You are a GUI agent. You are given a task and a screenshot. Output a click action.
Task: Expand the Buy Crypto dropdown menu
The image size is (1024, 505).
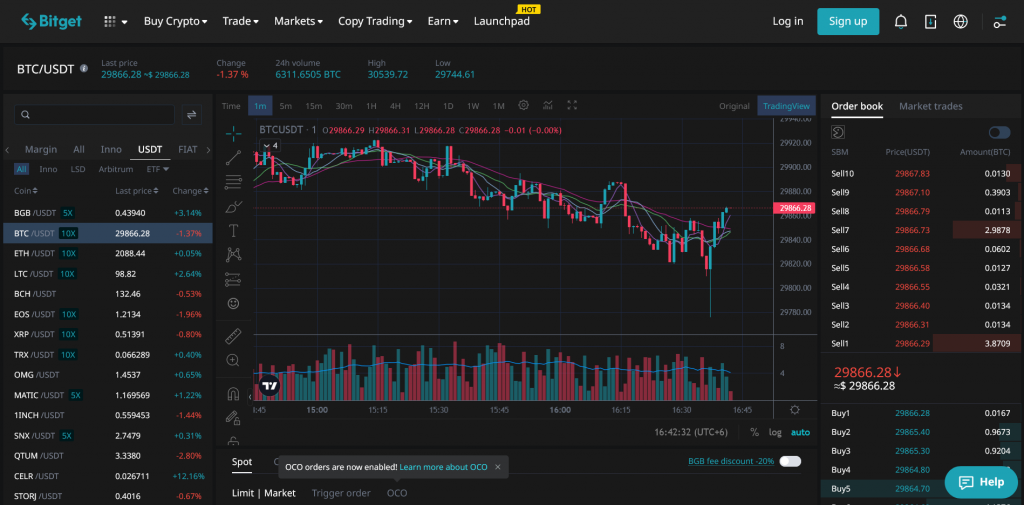175,21
